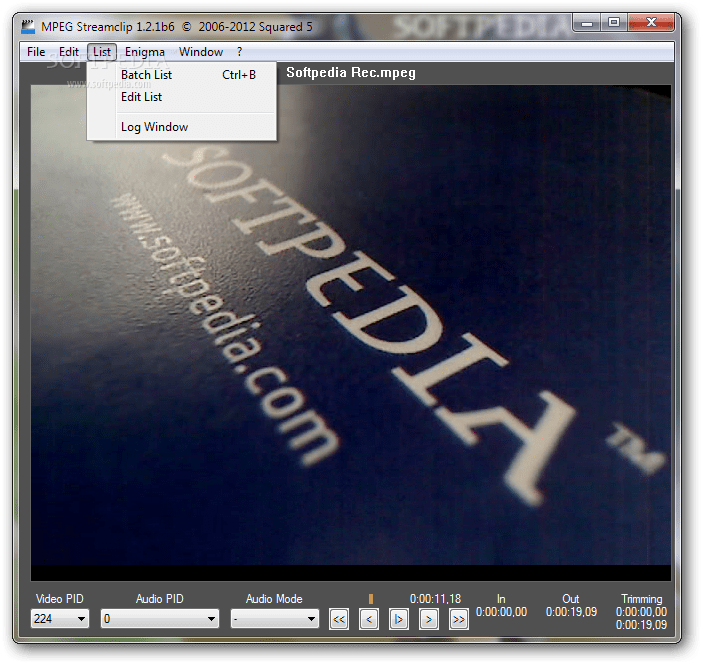Expand the Audio PID dropdown

(160, 619)
